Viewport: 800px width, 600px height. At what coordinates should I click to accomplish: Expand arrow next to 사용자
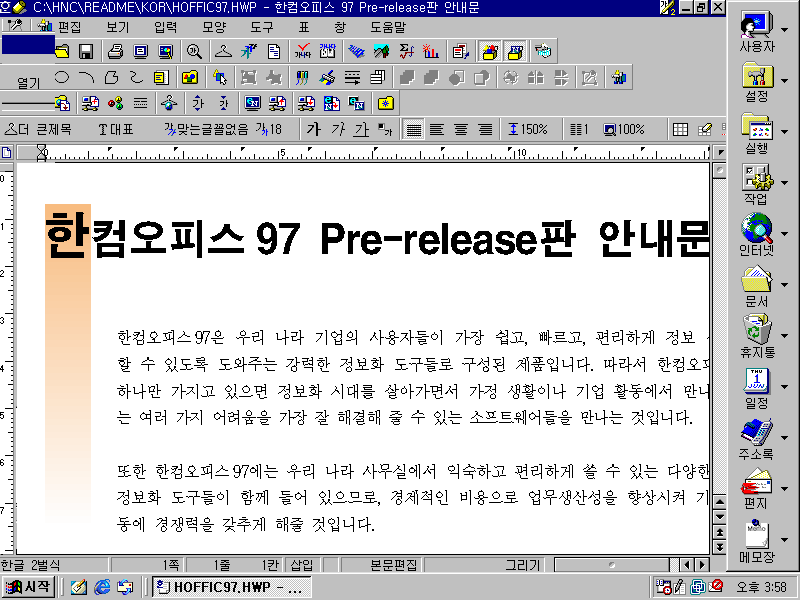pos(785,30)
